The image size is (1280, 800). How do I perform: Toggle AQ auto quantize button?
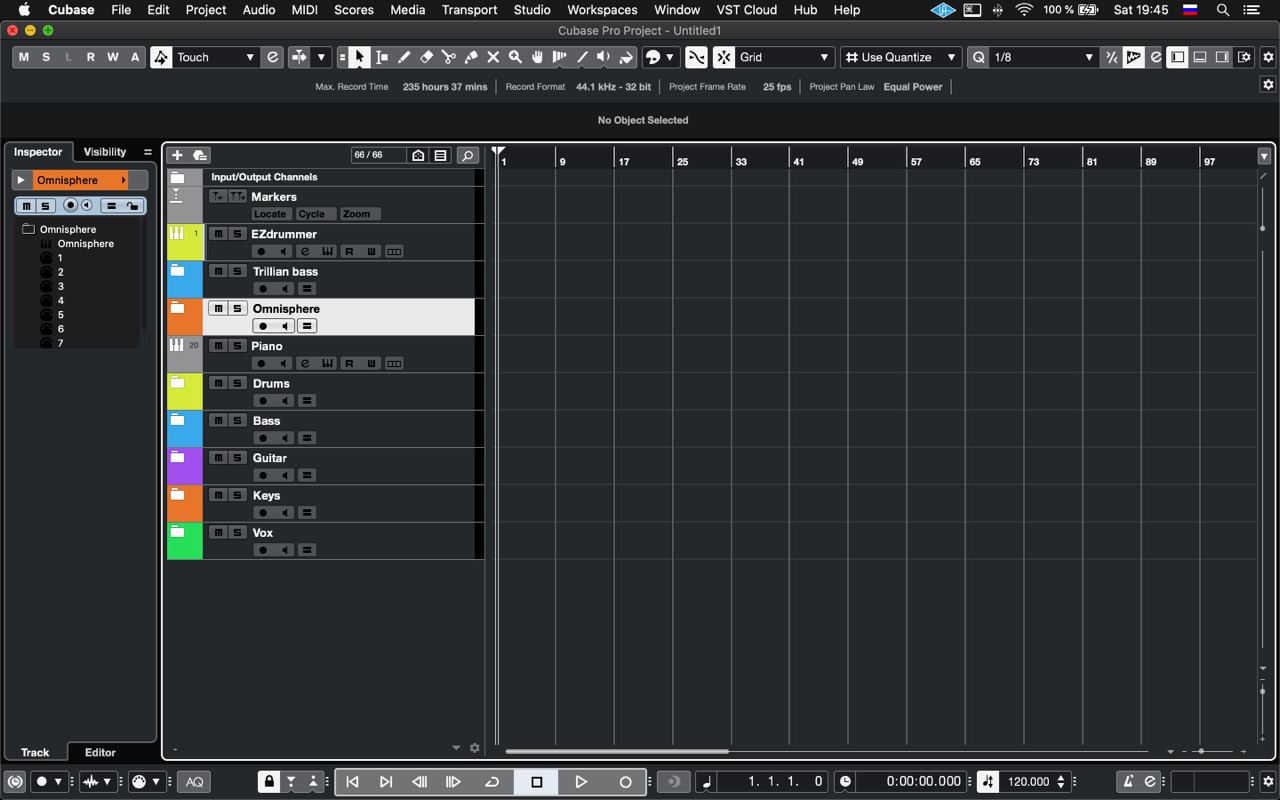[x=195, y=782]
